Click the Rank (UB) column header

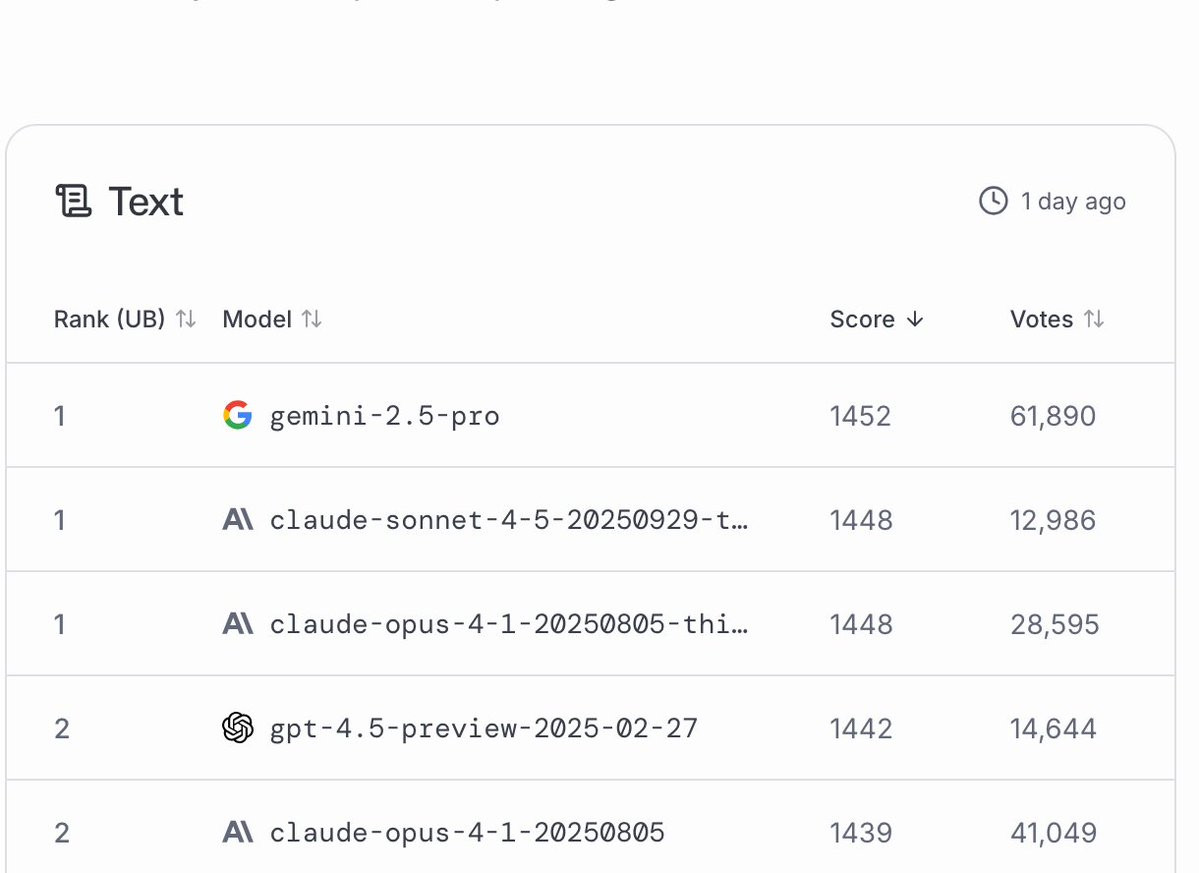pos(109,319)
